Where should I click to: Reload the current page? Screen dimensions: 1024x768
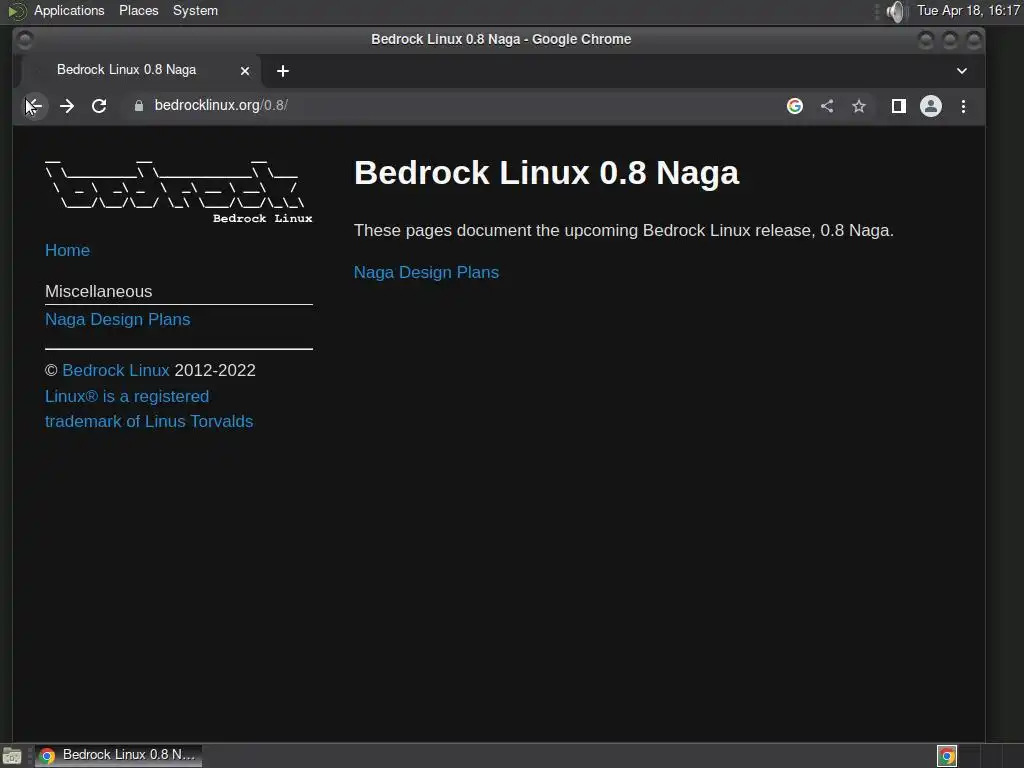(99, 106)
